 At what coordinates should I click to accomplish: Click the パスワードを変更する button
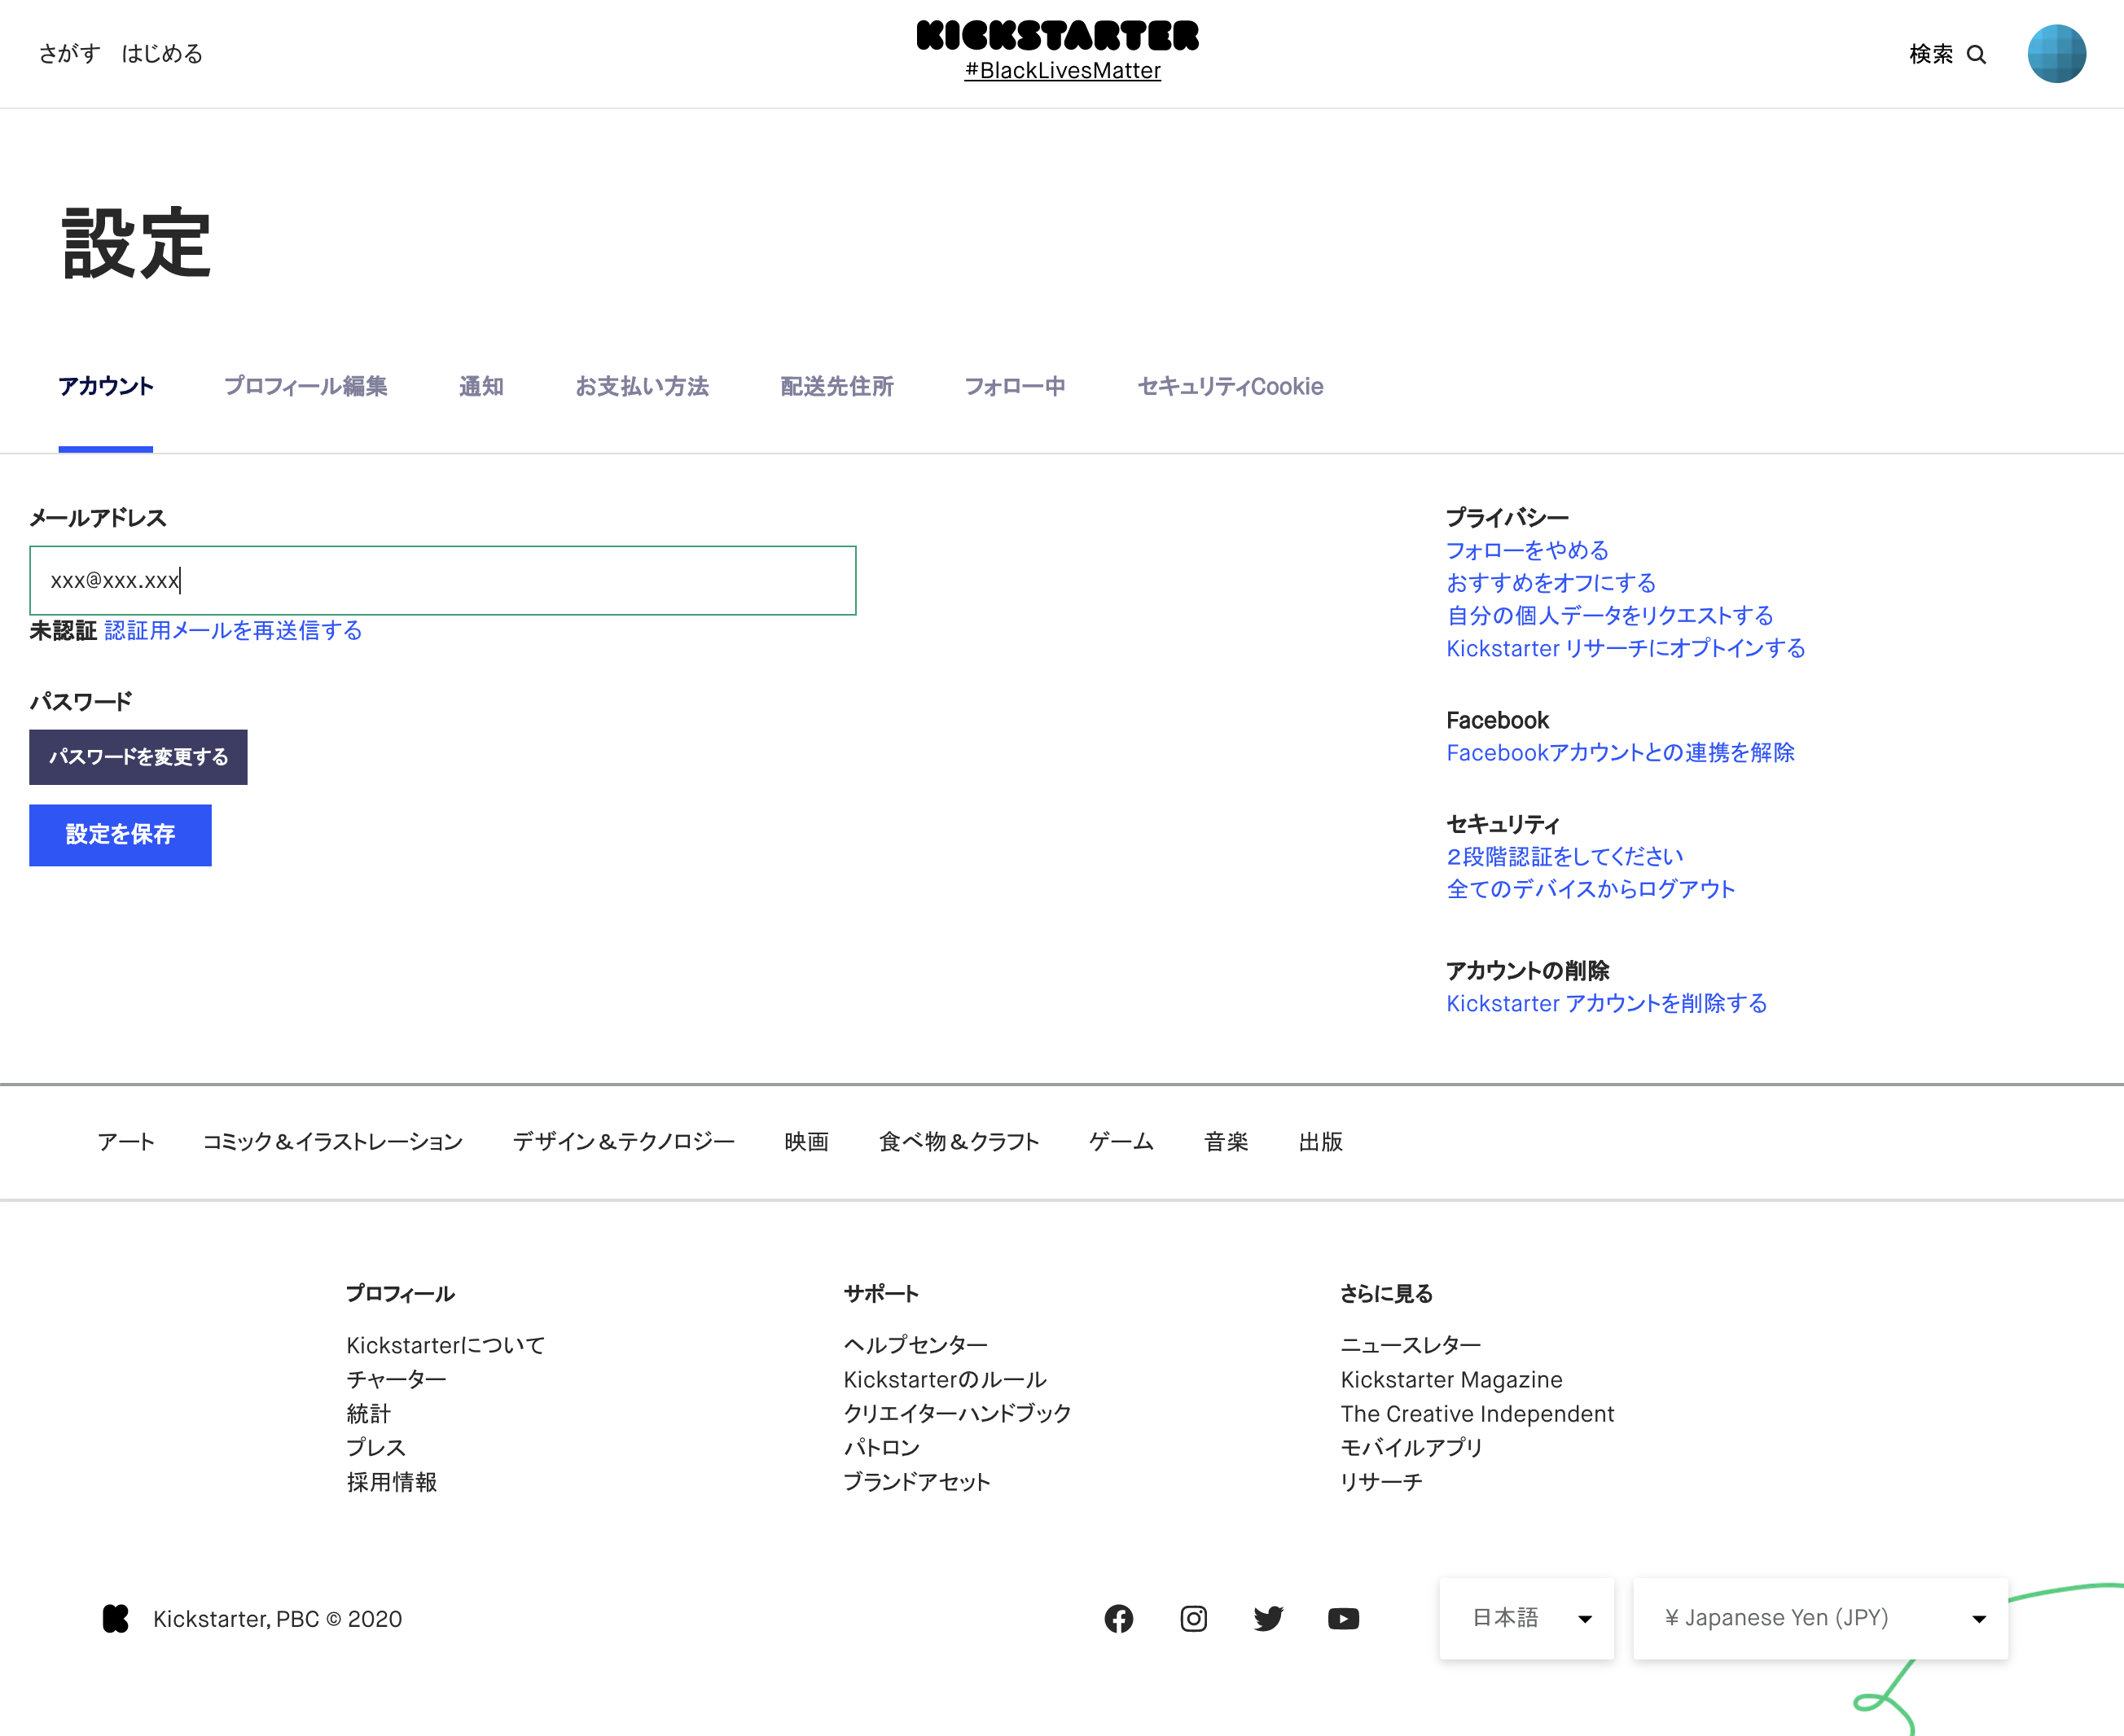click(x=138, y=757)
